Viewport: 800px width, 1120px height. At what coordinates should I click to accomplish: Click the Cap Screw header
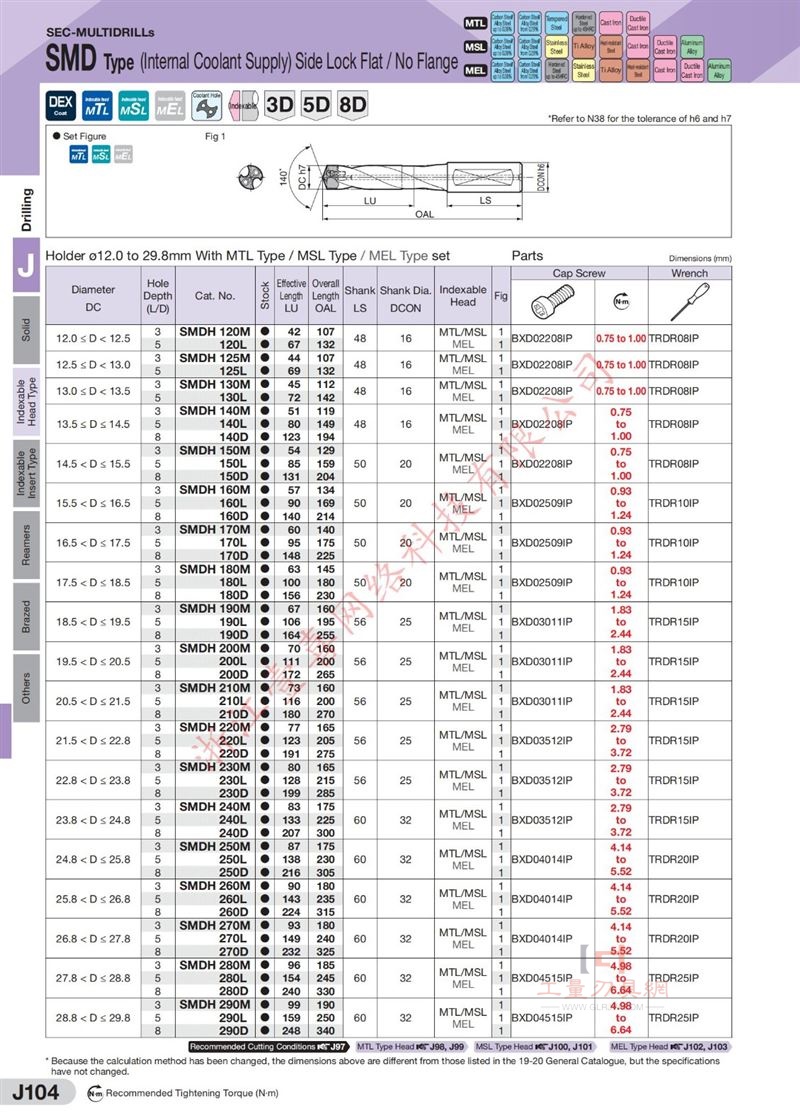579,273
